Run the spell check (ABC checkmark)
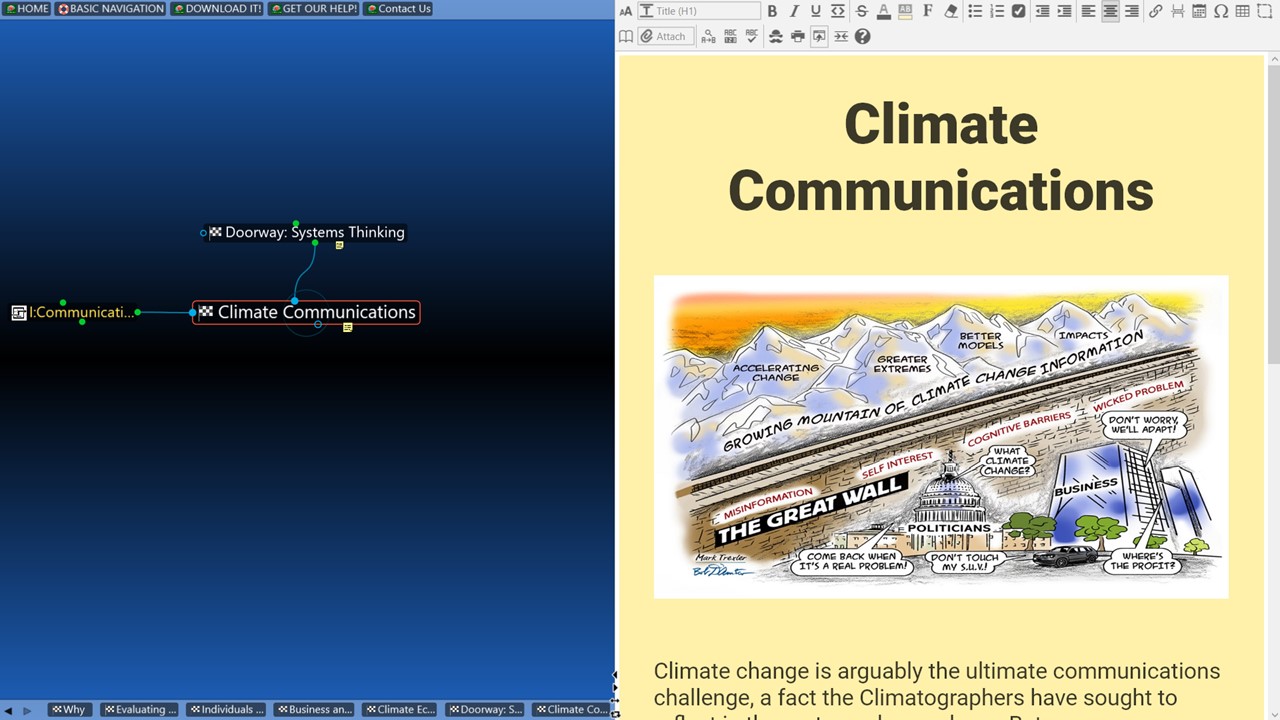The width and height of the screenshot is (1280, 720). (x=752, y=36)
